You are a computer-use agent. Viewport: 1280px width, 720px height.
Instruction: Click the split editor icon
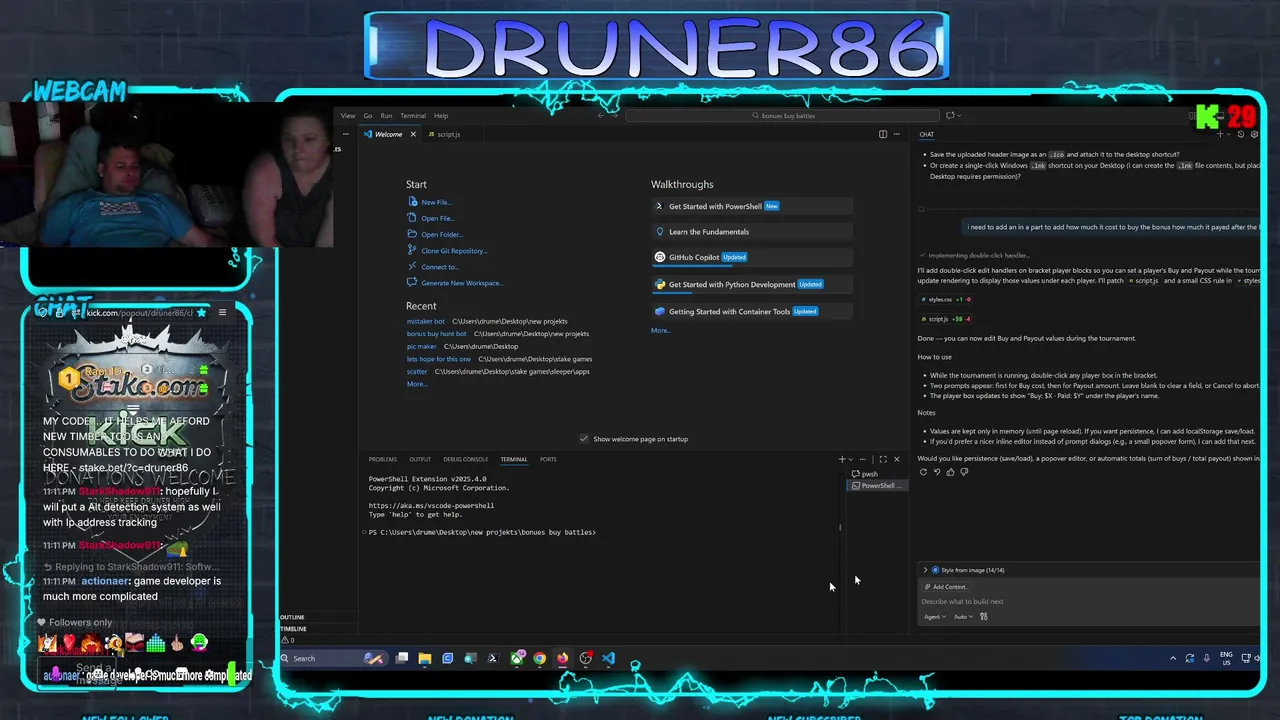(x=883, y=134)
